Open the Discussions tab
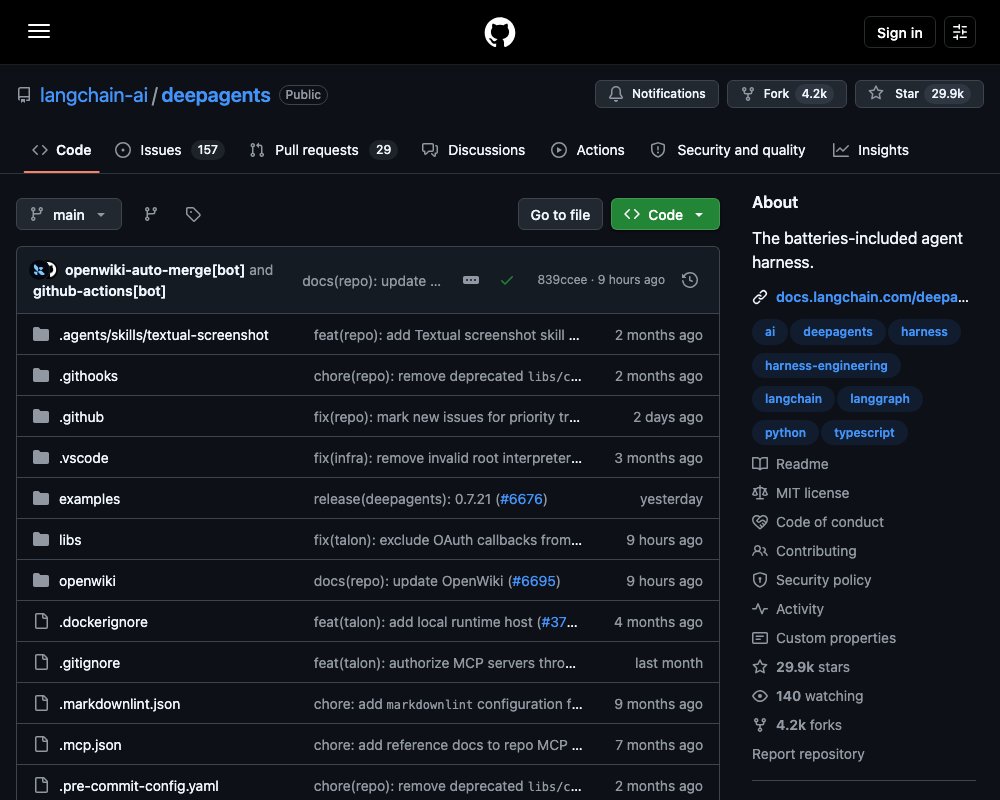Viewport: 1000px width, 800px height. click(473, 150)
